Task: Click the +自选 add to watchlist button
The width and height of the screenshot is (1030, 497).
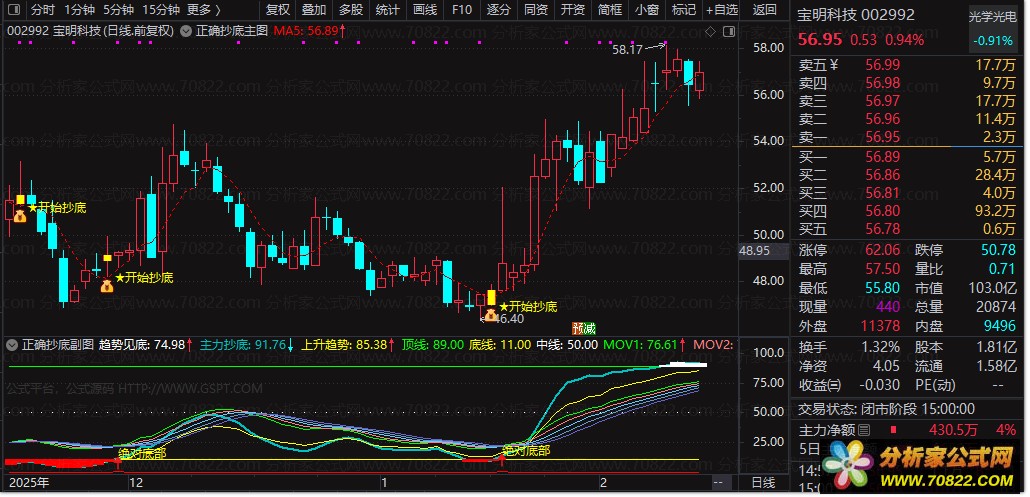Action: point(720,10)
